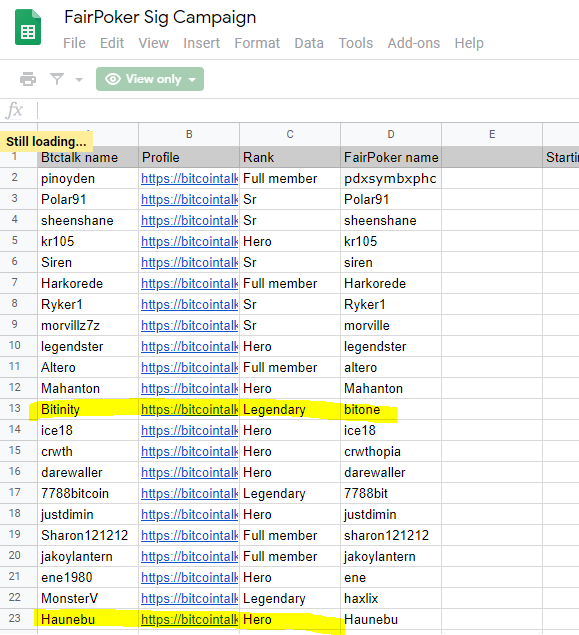Viewport: 579px width, 635px height.
Task: Open the filter views dropdown arrow
Action: pyautogui.click(x=79, y=79)
